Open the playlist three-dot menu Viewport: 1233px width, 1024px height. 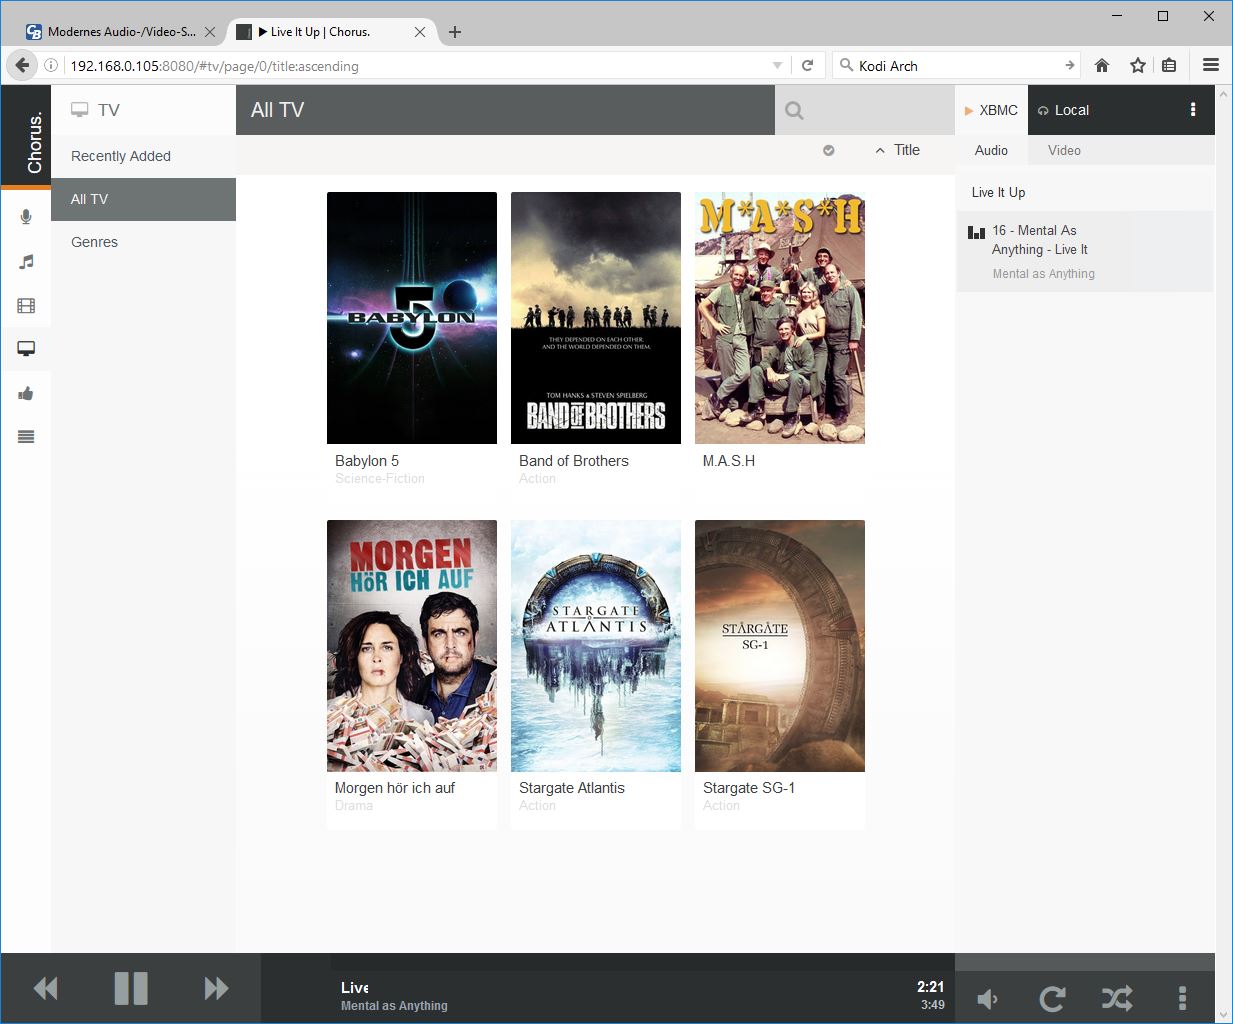tap(1193, 110)
